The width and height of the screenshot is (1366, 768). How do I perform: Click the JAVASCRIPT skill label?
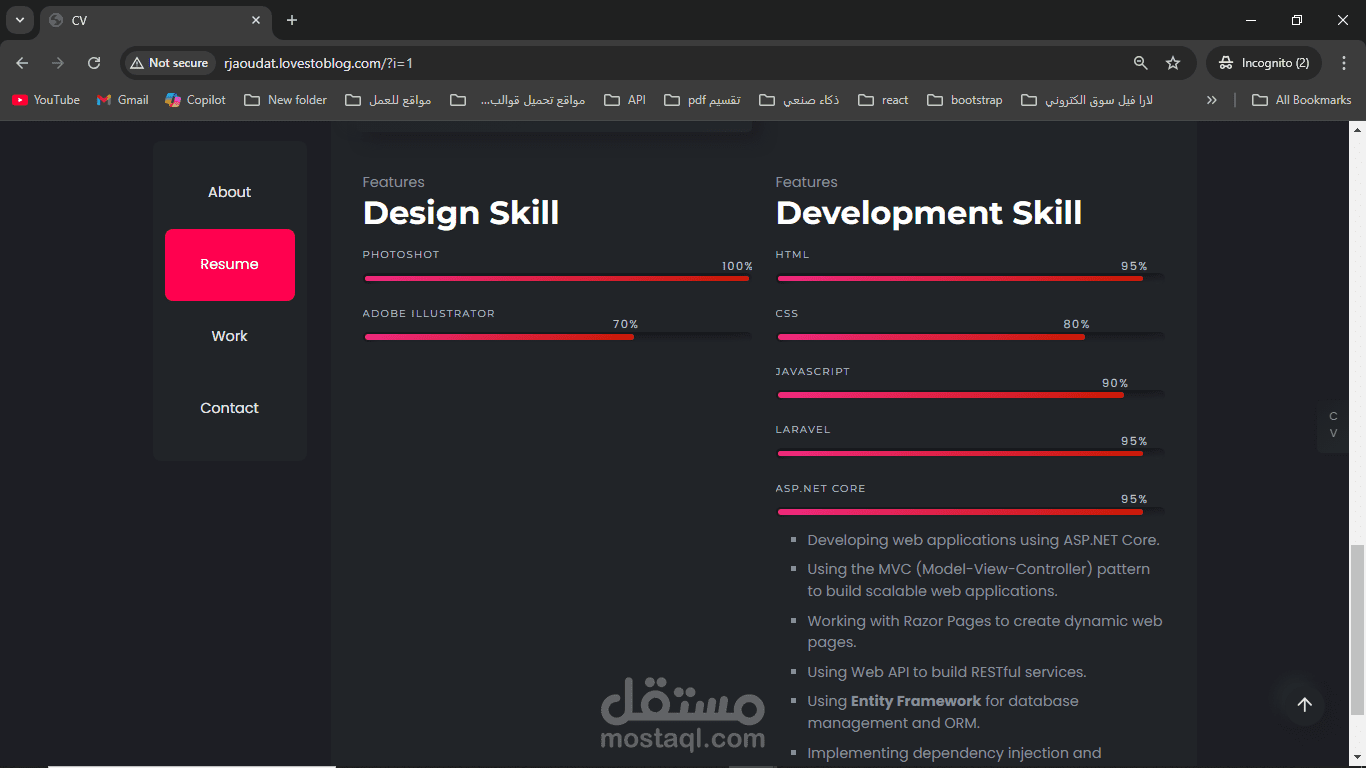coord(813,372)
